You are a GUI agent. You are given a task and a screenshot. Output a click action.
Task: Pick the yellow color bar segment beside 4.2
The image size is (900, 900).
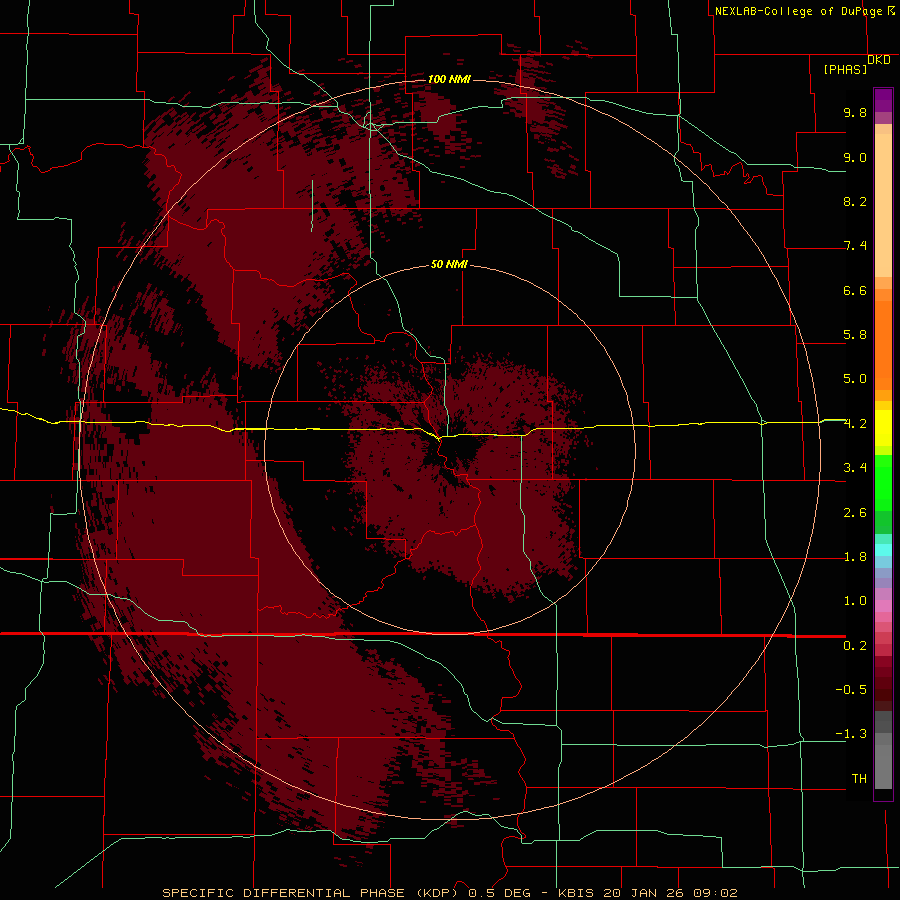pyautogui.click(x=883, y=427)
